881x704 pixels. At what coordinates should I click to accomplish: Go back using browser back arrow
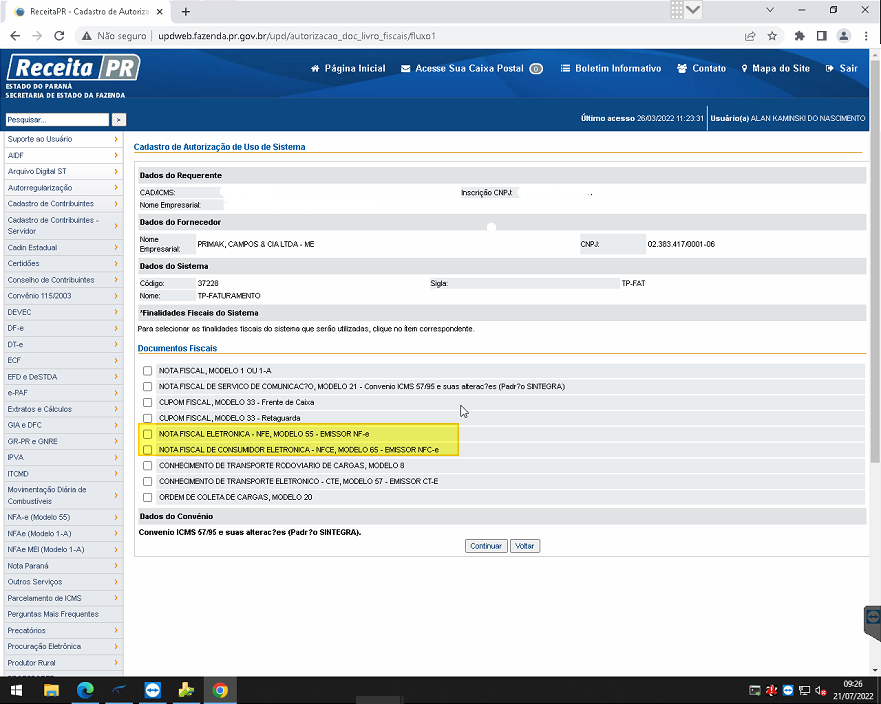tap(15, 36)
